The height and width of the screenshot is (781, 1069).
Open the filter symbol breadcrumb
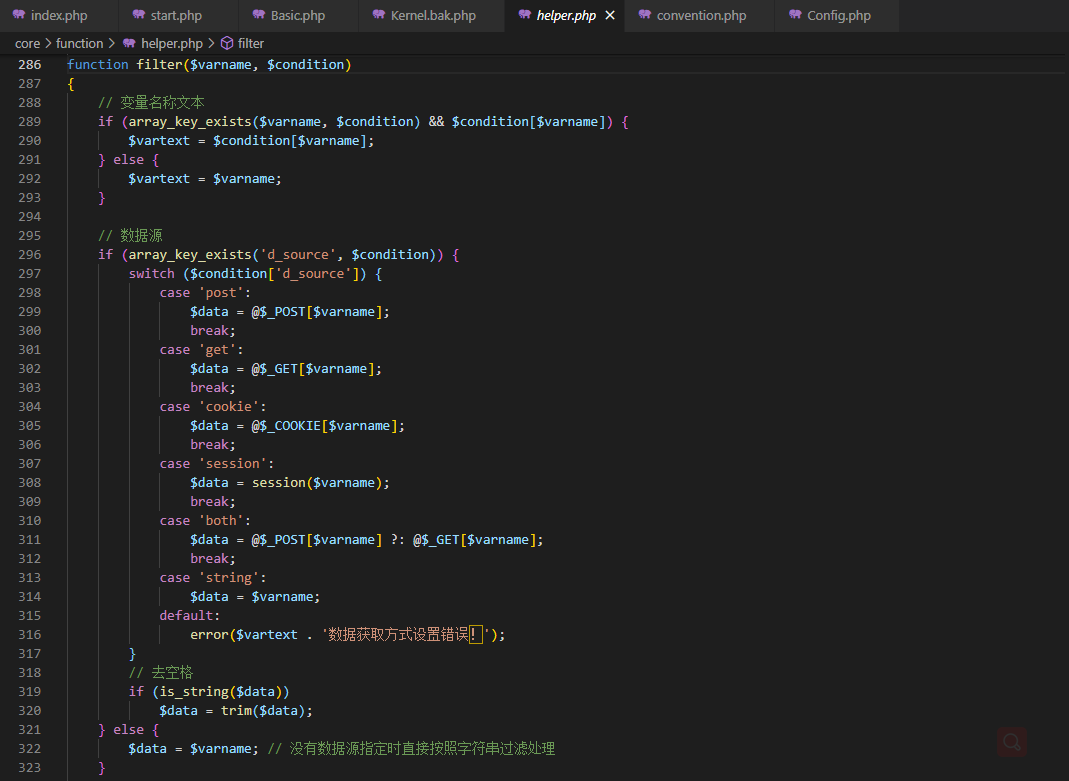(x=251, y=44)
